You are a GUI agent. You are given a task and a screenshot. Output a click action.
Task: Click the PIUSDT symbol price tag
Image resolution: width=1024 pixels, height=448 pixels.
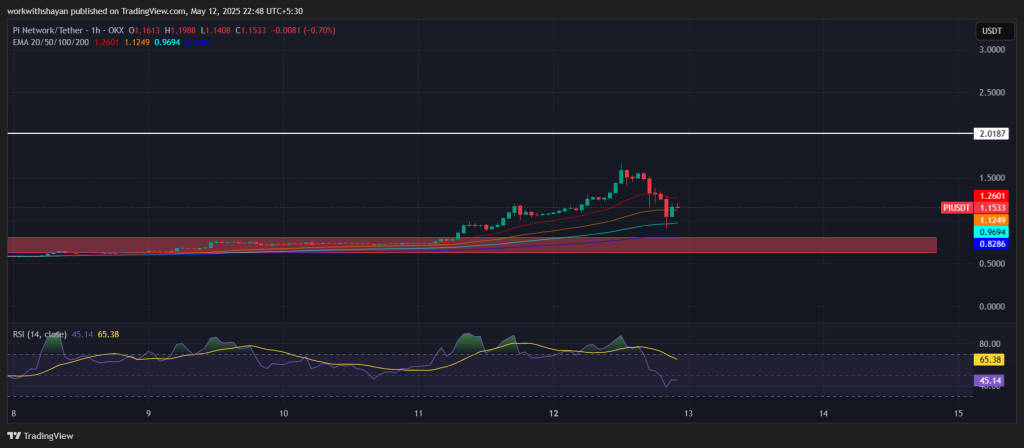tap(957, 208)
